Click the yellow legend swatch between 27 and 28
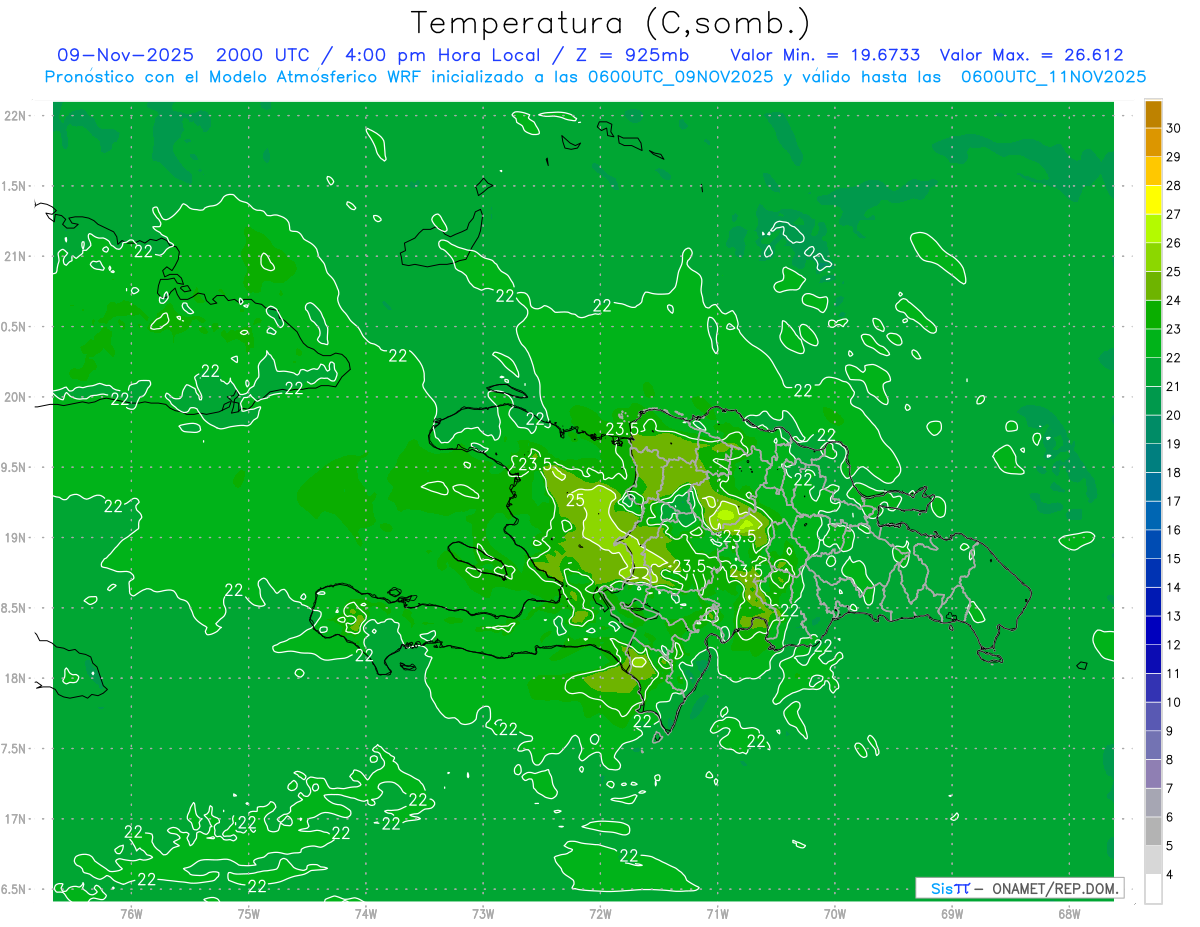Viewport: 1200px width, 927px height. click(1153, 200)
